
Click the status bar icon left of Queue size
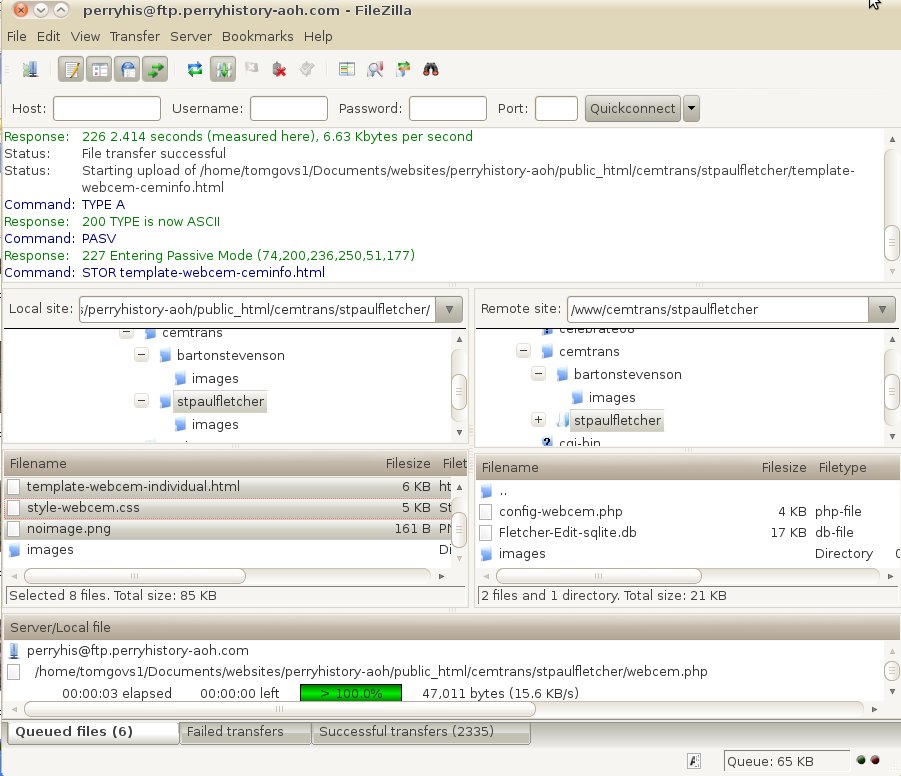[694, 762]
